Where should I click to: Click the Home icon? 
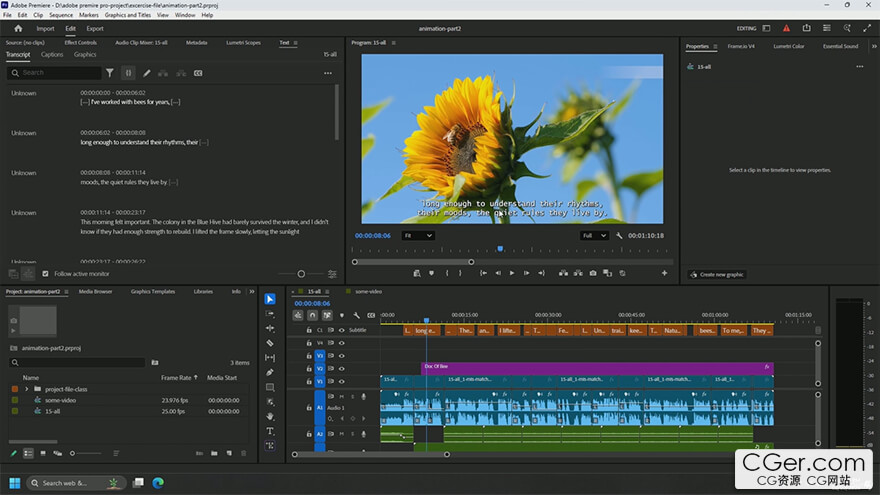pyautogui.click(x=18, y=28)
